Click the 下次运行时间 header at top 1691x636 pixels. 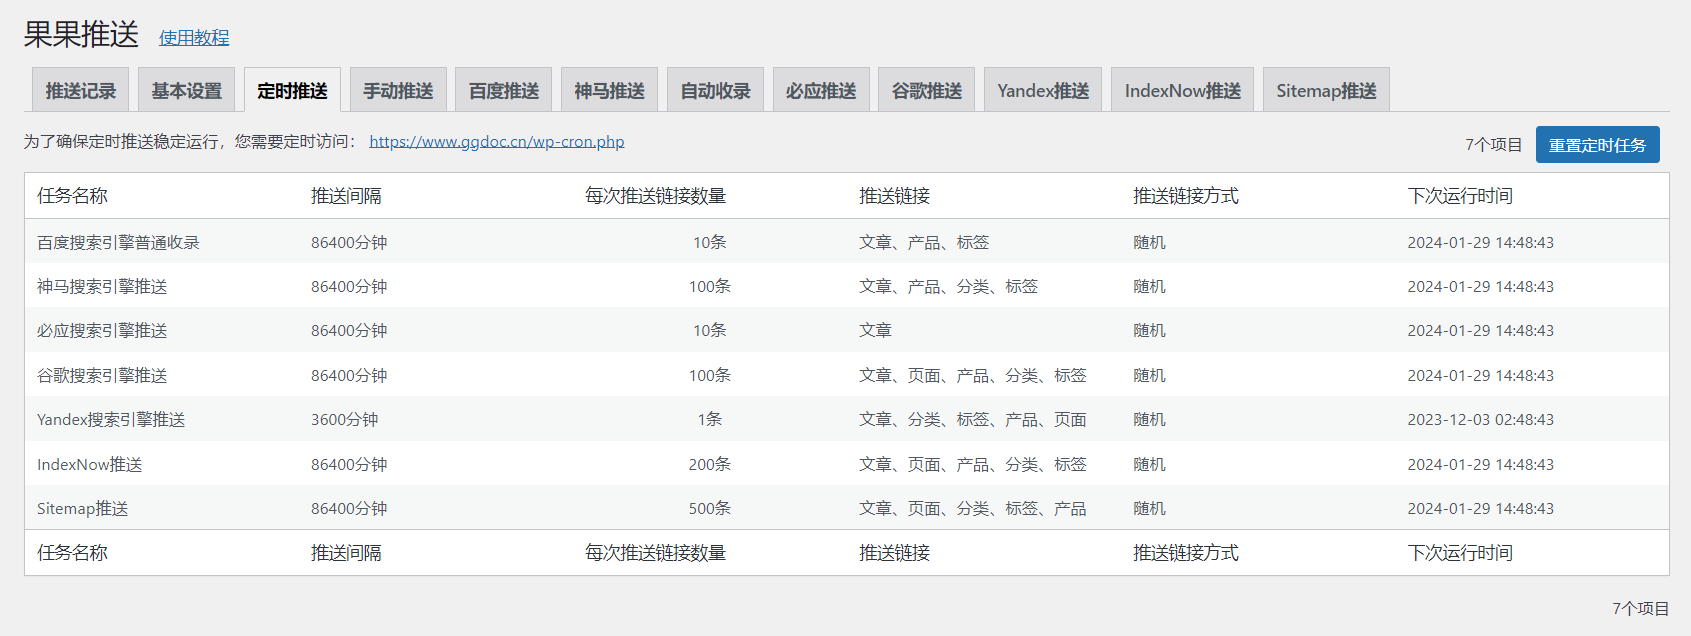[1460, 196]
